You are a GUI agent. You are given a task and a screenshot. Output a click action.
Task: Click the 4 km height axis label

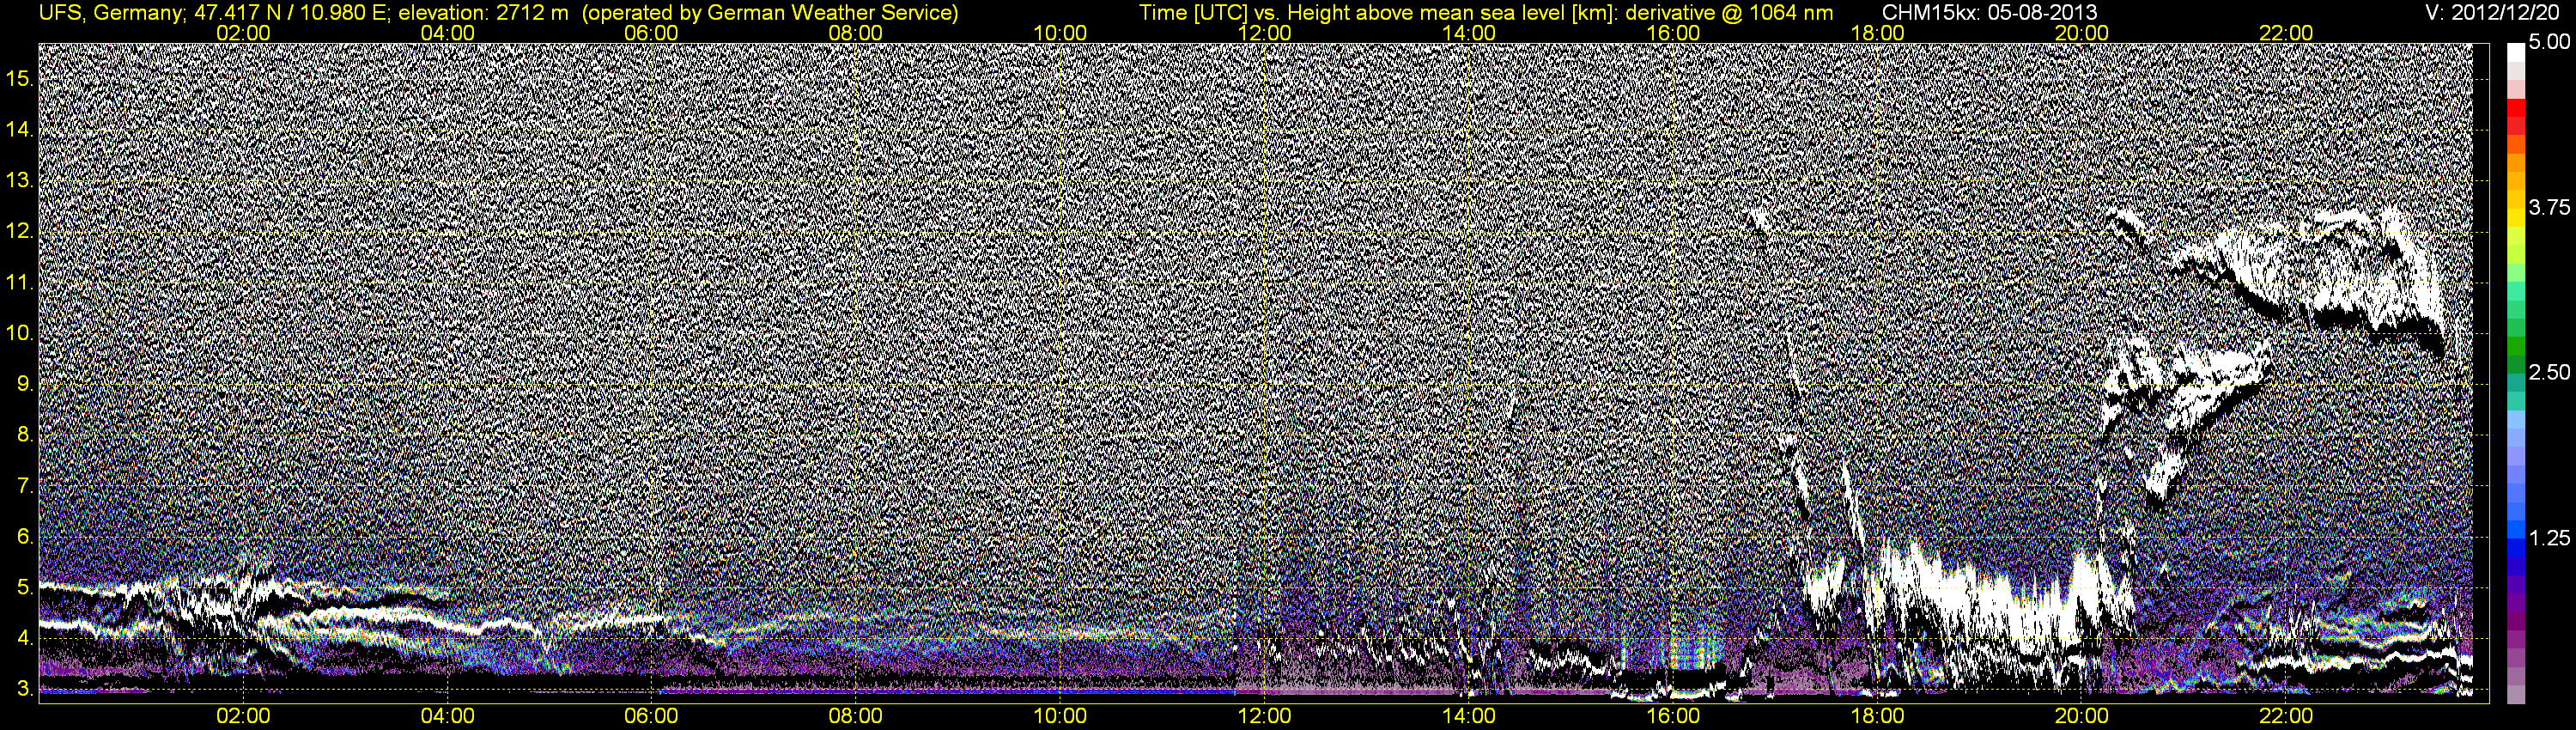(x=24, y=637)
